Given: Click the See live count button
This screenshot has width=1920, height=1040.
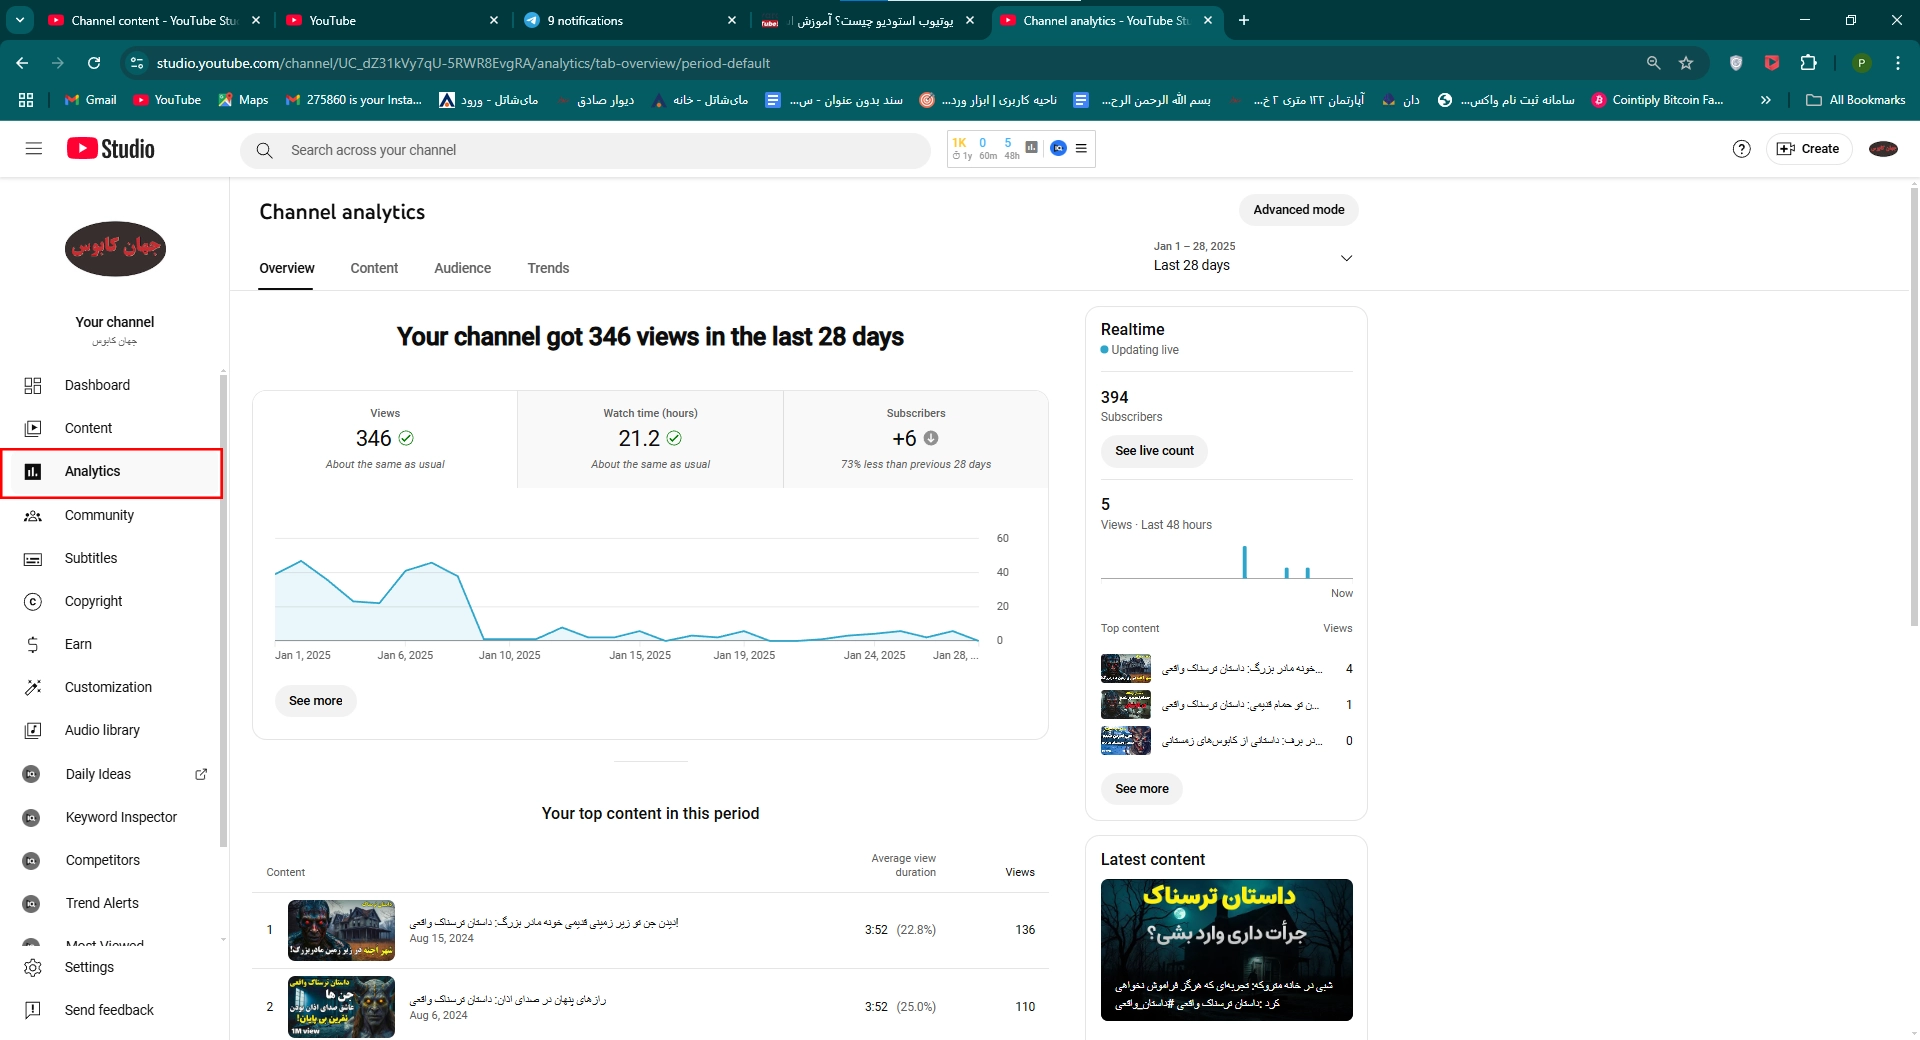Looking at the screenshot, I should [x=1154, y=451].
